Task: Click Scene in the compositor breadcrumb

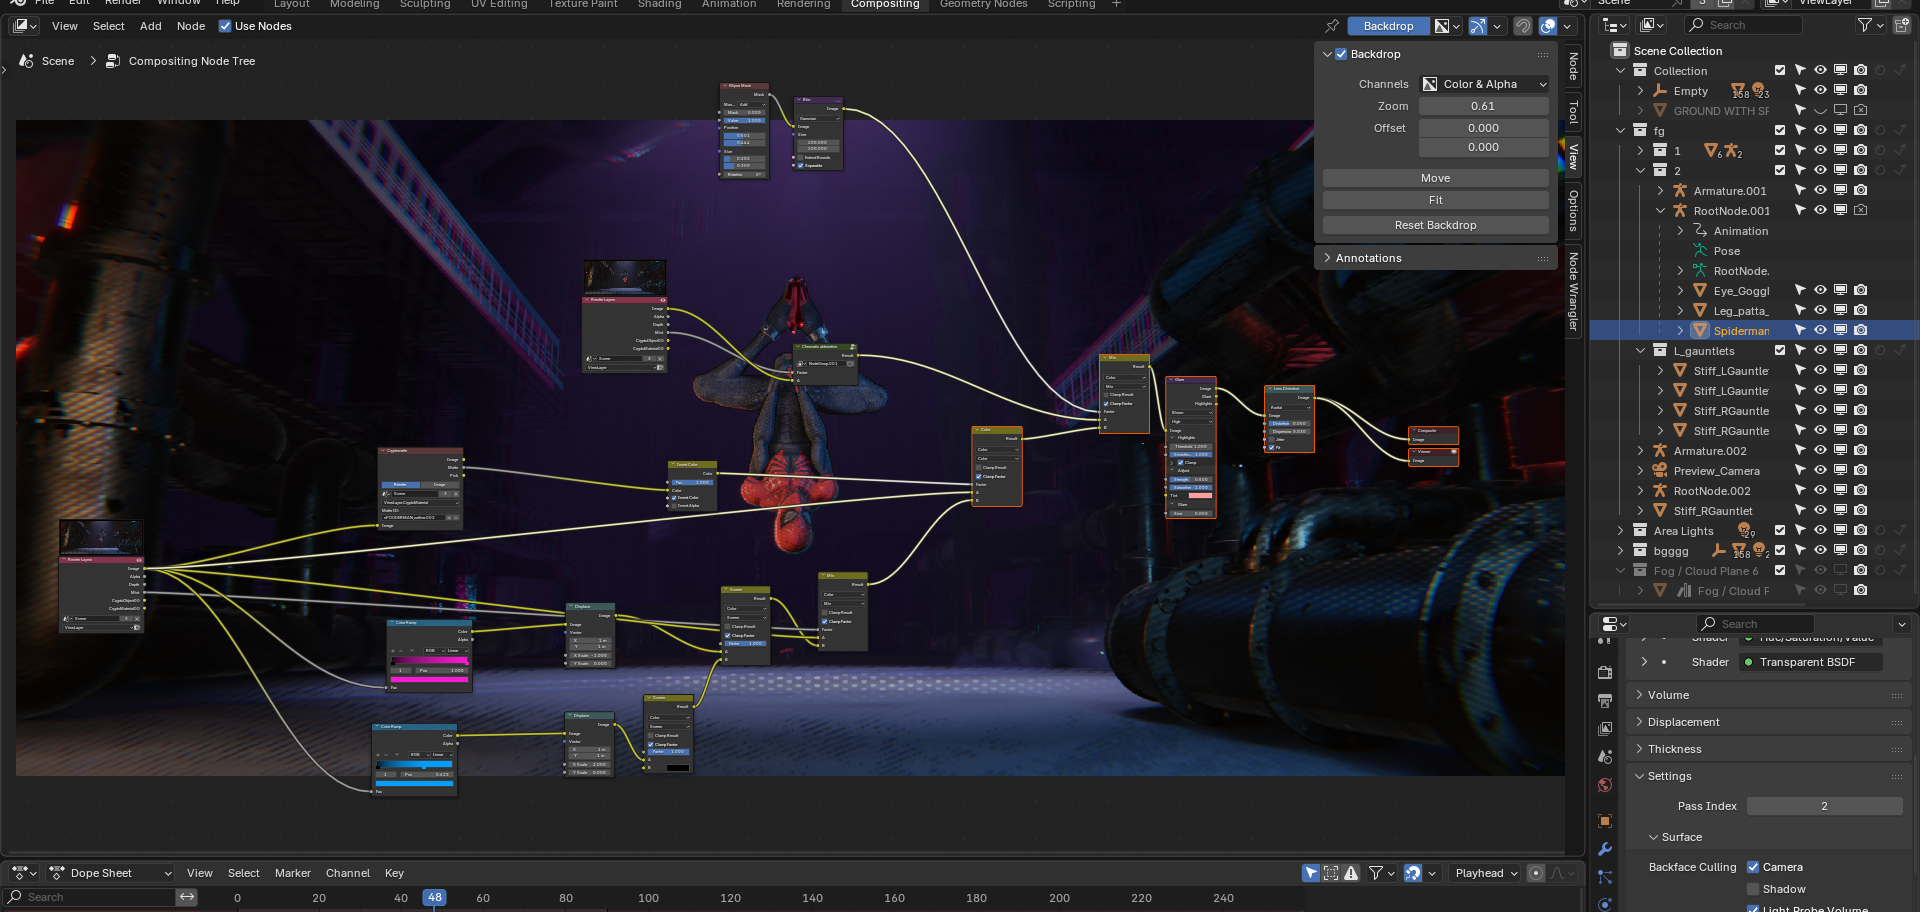Action: [58, 61]
